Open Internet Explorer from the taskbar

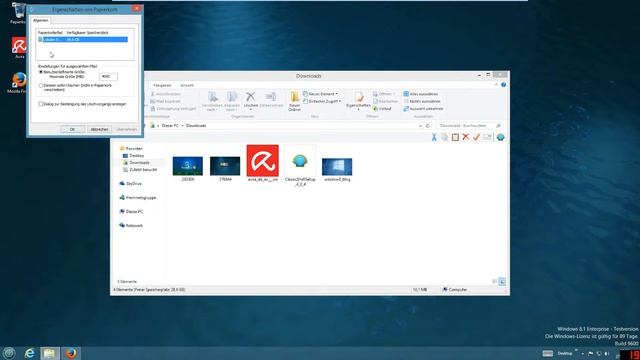click(x=29, y=353)
